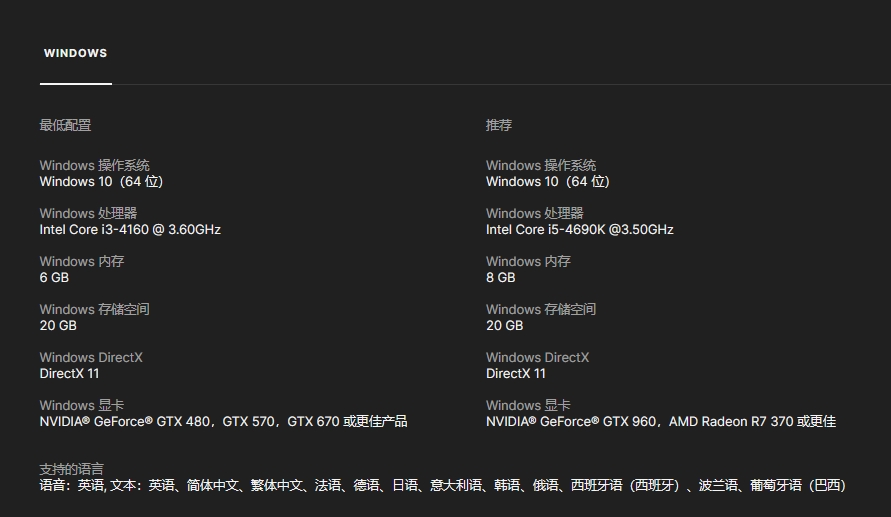Click the Windows 内存 label under 推荐

(x=528, y=261)
